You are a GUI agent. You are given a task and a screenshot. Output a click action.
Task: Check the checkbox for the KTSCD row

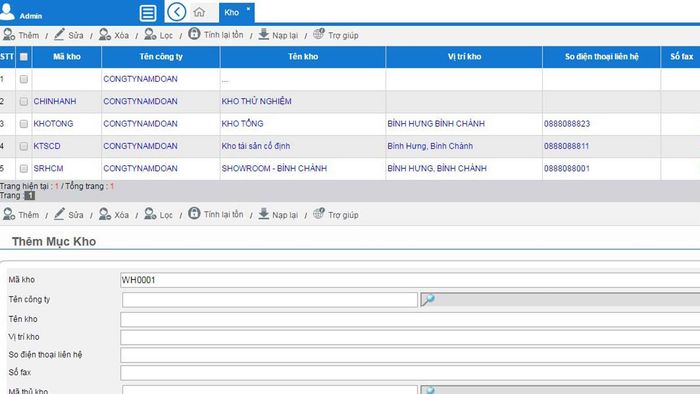[x=24, y=146]
